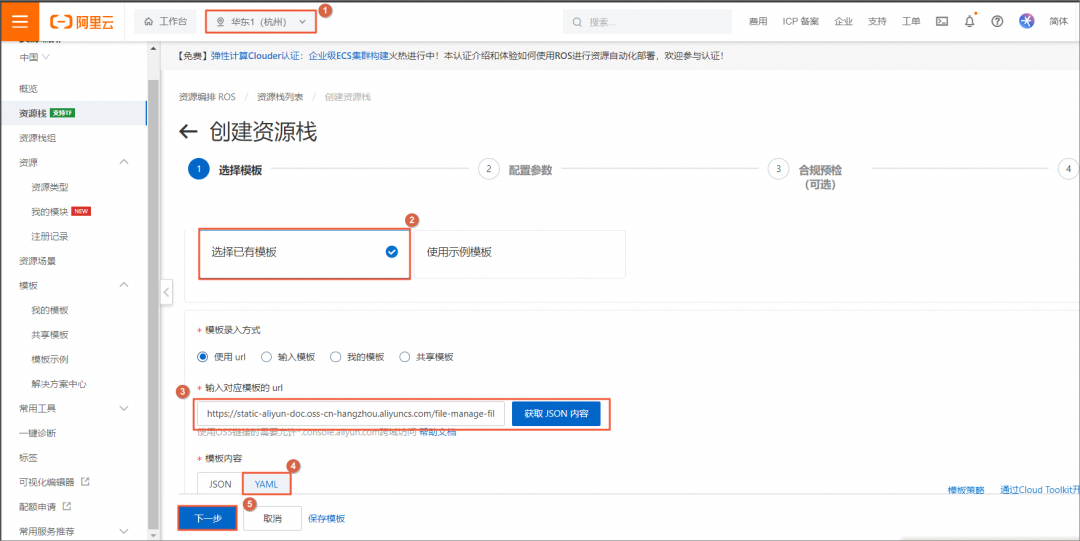The image size is (1080, 541).
Task: Click the Alibaba Cloud logo
Action: pos(82,22)
